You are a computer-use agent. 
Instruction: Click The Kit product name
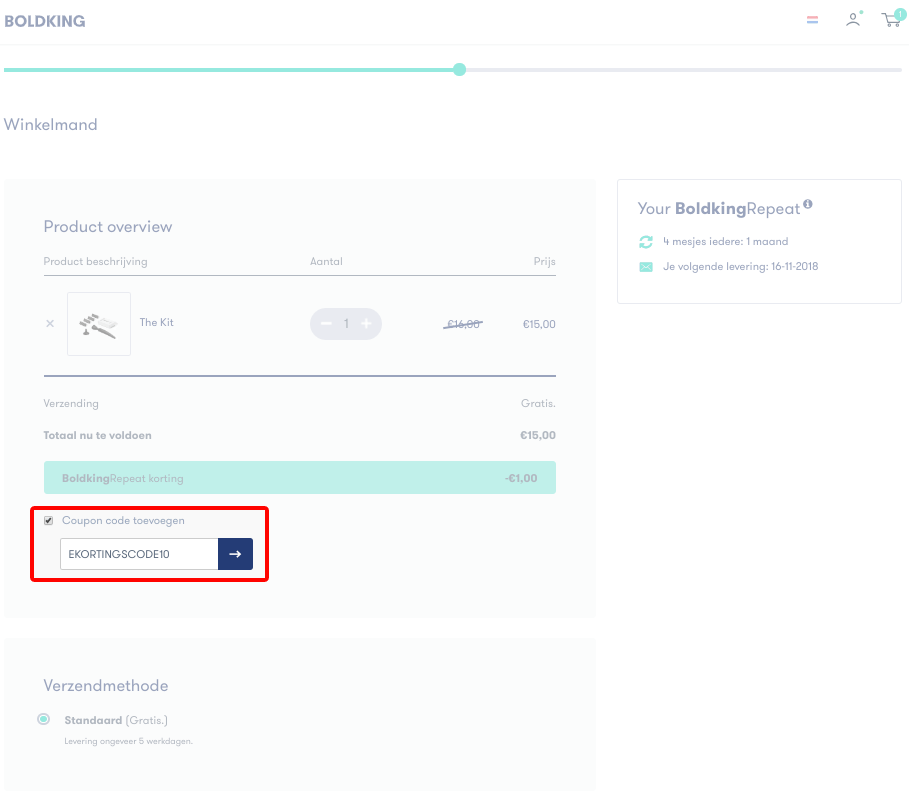[157, 322]
